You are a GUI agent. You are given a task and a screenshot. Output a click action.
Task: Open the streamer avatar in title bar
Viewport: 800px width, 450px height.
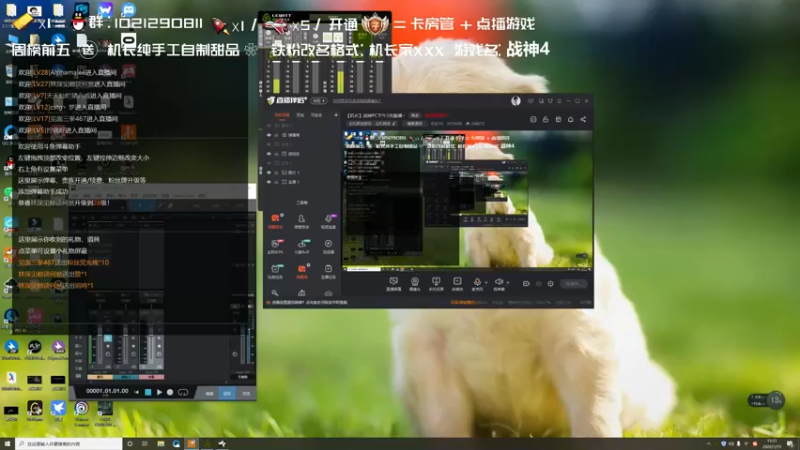point(516,101)
